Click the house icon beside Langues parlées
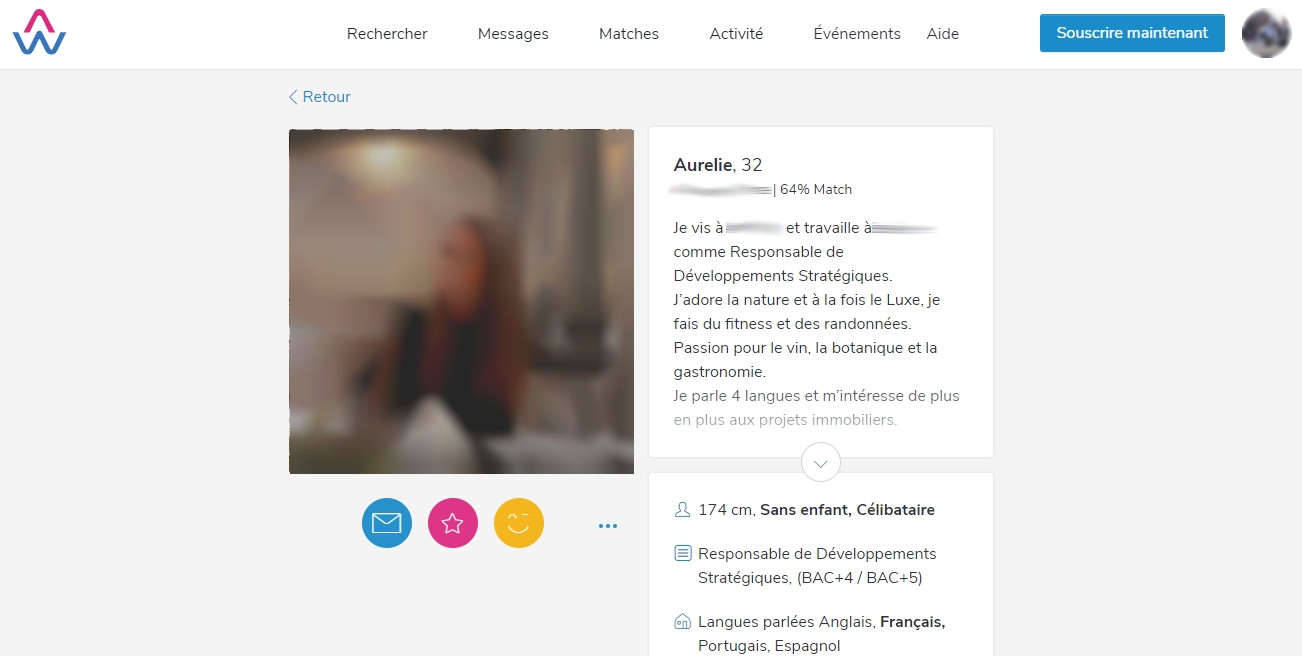Image resolution: width=1302 pixels, height=656 pixels. (683, 622)
